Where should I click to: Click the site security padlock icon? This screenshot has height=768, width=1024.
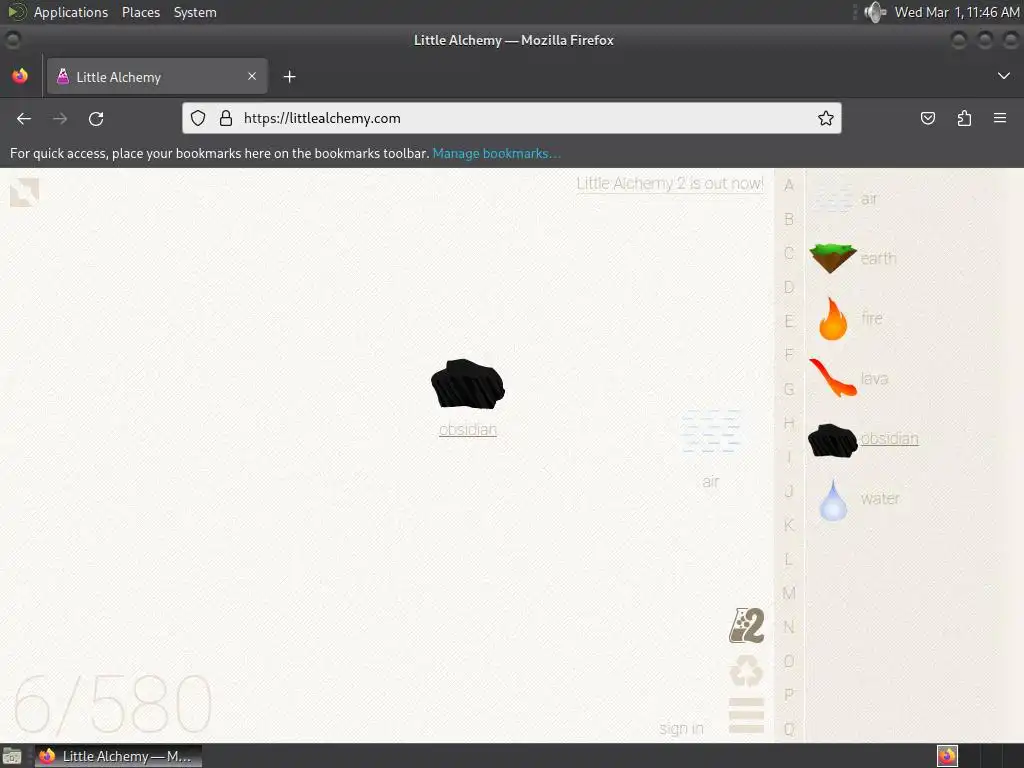pos(226,118)
